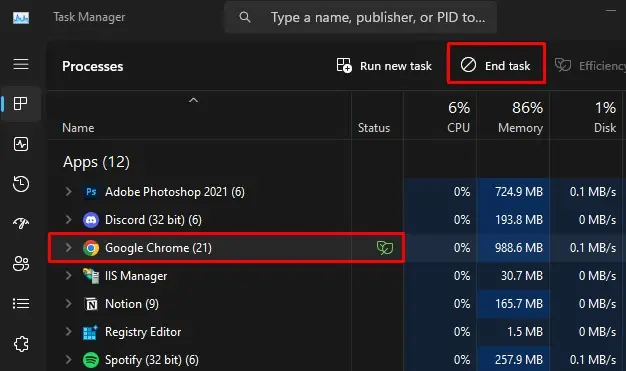The width and height of the screenshot is (626, 371).
Task: Expand the IIS Manager process
Action: click(x=69, y=276)
